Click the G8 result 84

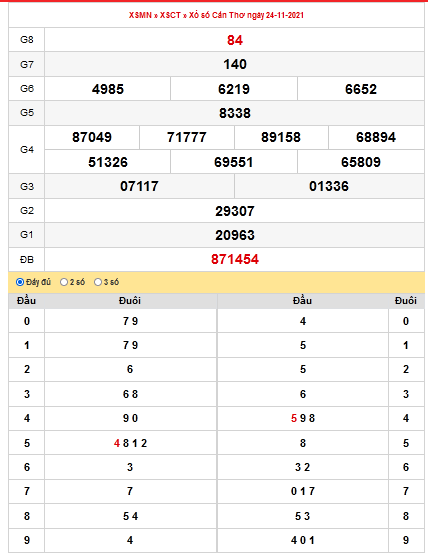pos(235,40)
